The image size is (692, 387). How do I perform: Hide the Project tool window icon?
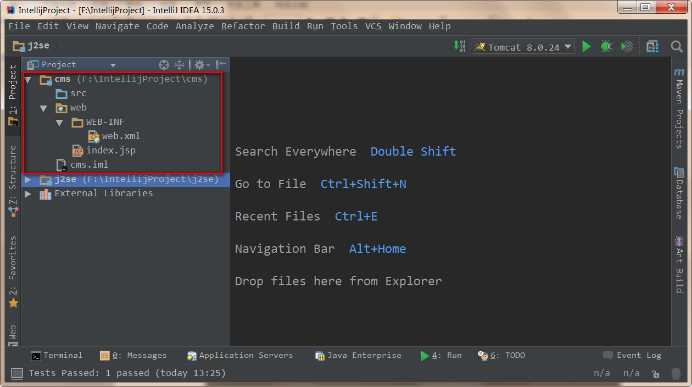[221, 65]
